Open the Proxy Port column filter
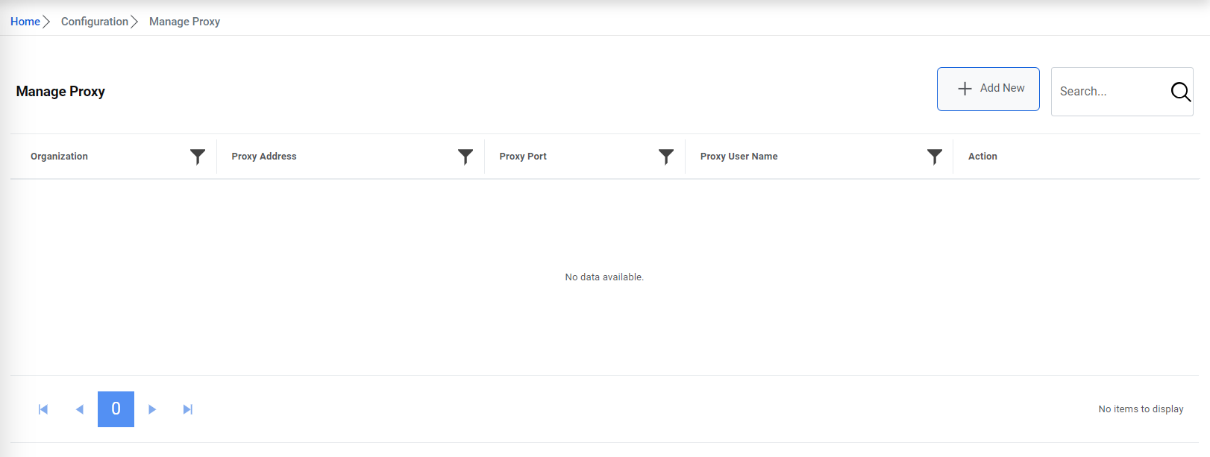Screen dimensions: 1210x457 tap(666, 156)
